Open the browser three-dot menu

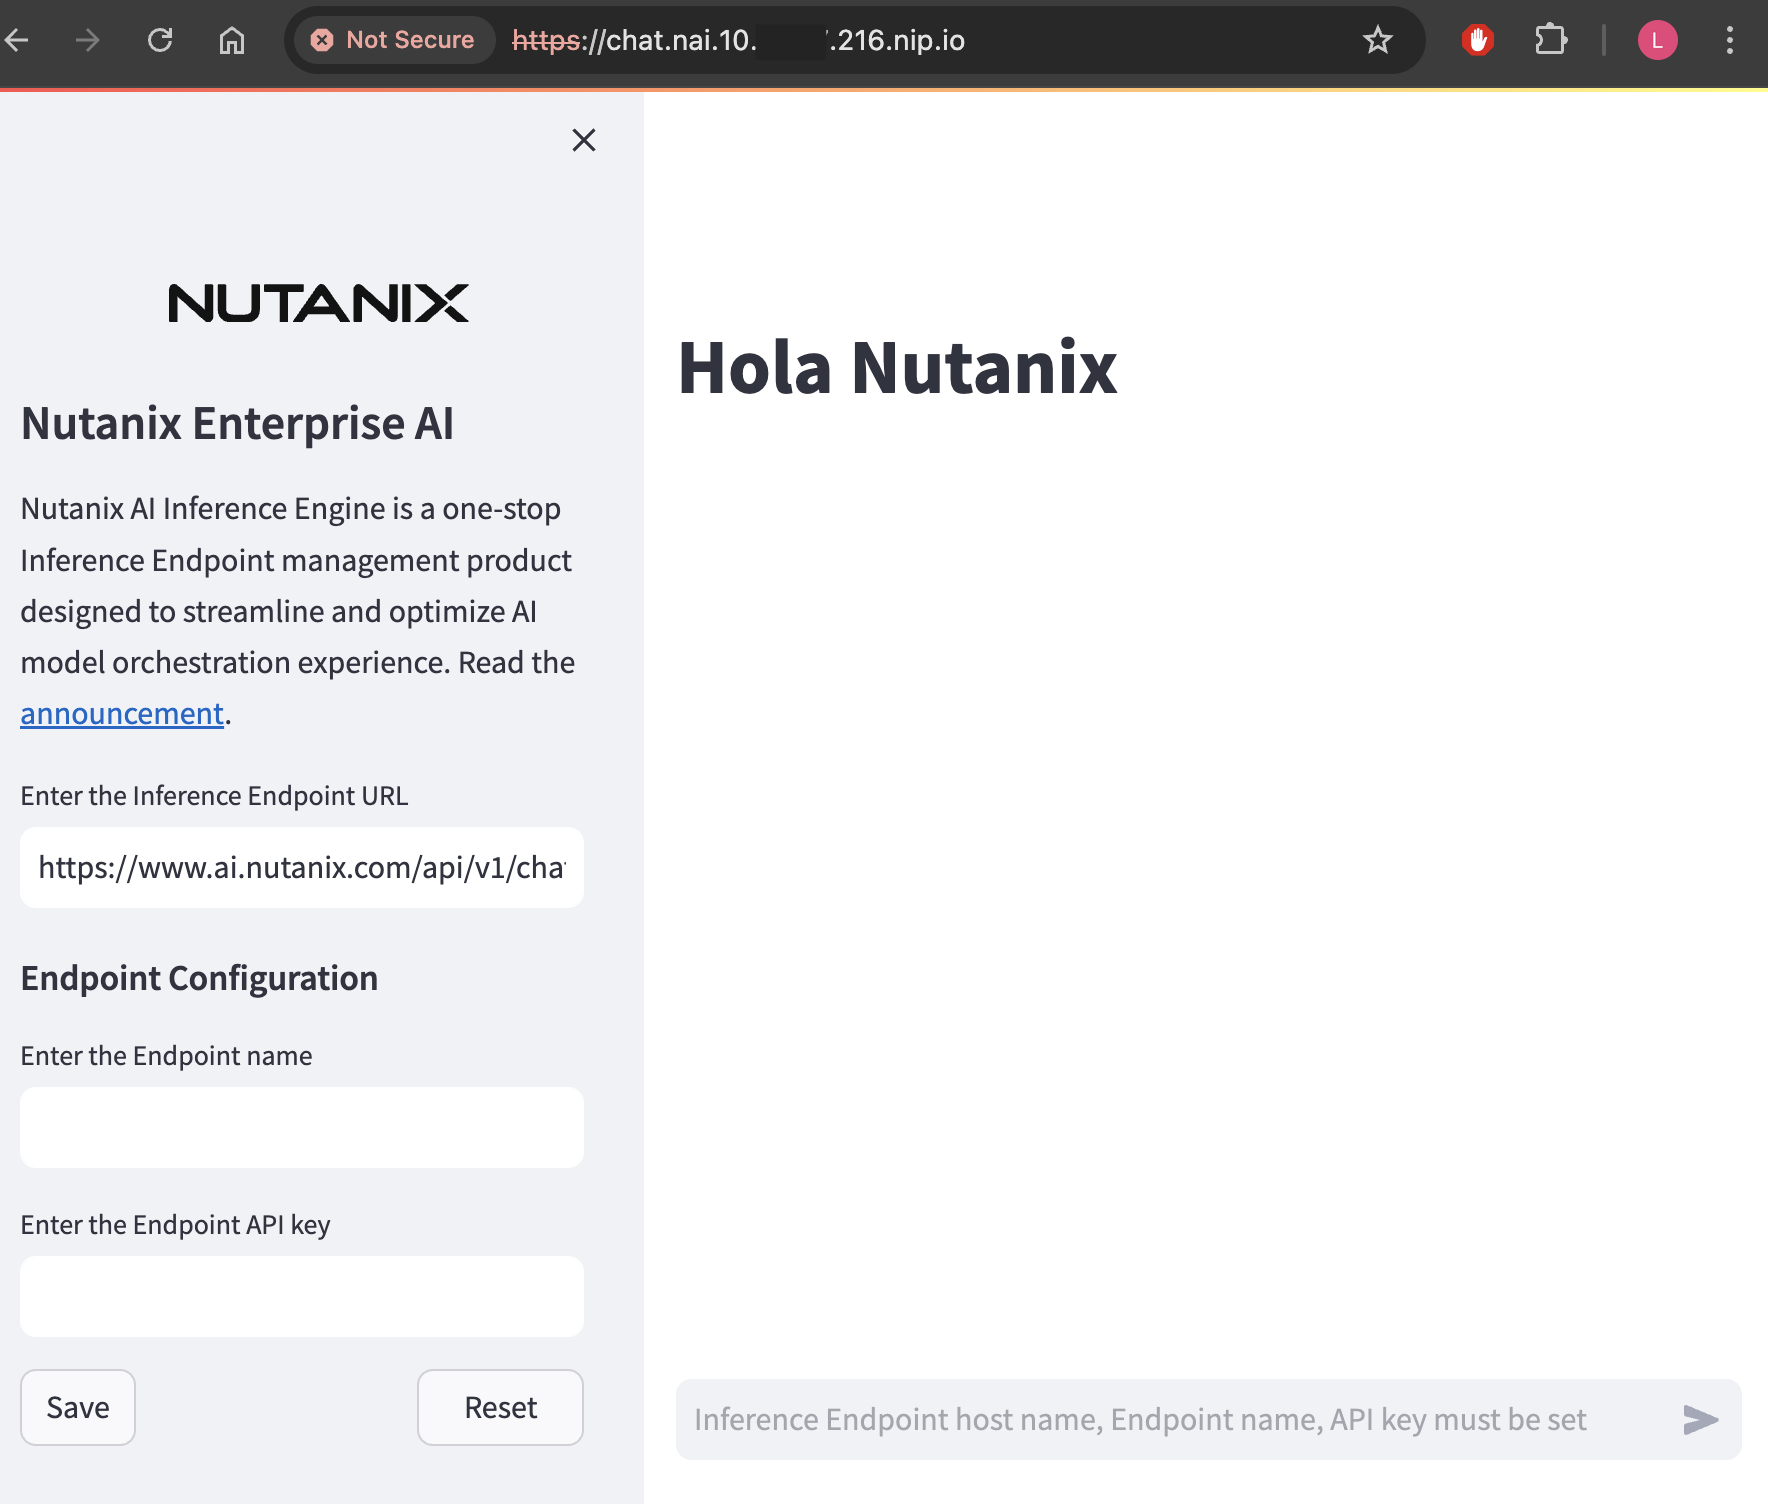tap(1730, 40)
